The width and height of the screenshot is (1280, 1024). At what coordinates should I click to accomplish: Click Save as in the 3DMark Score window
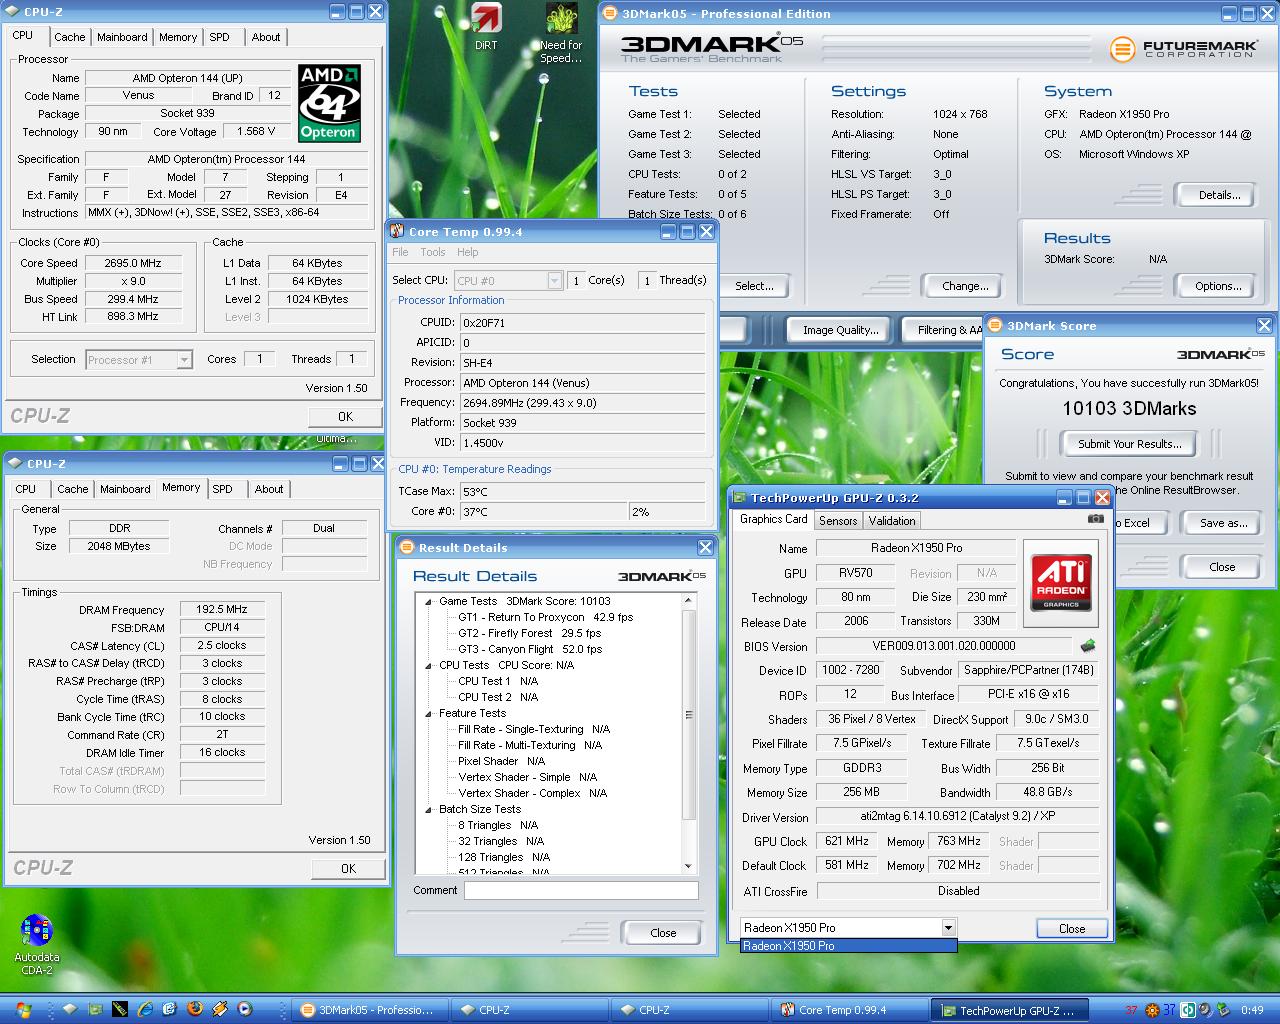1223,523
